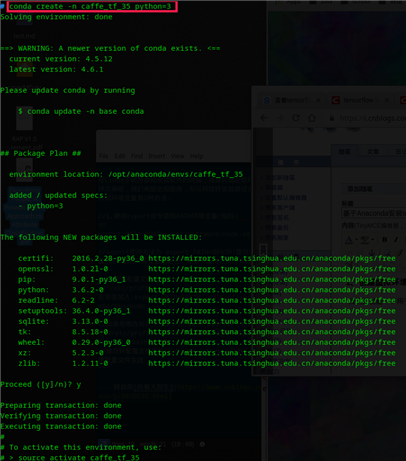This screenshot has width=406, height=461.
Task: Click the browser address bar with cnblogs URL
Action: click(x=367, y=118)
